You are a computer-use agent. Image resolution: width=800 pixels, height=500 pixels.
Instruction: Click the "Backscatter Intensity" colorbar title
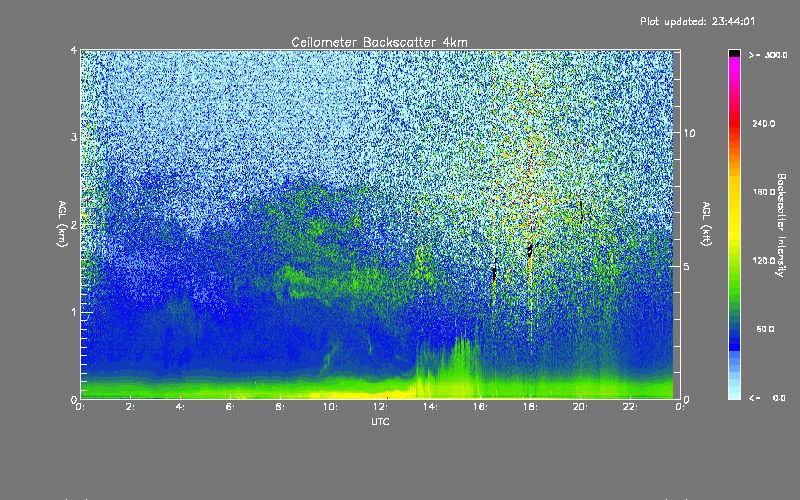coord(781,225)
